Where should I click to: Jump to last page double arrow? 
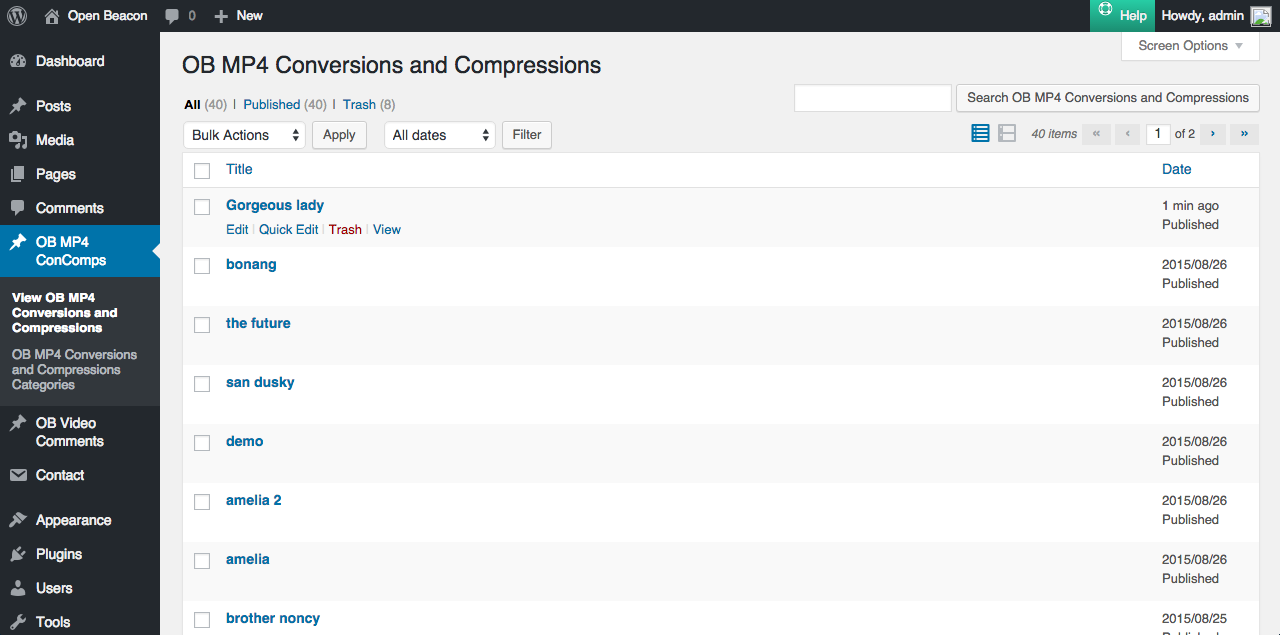1244,133
